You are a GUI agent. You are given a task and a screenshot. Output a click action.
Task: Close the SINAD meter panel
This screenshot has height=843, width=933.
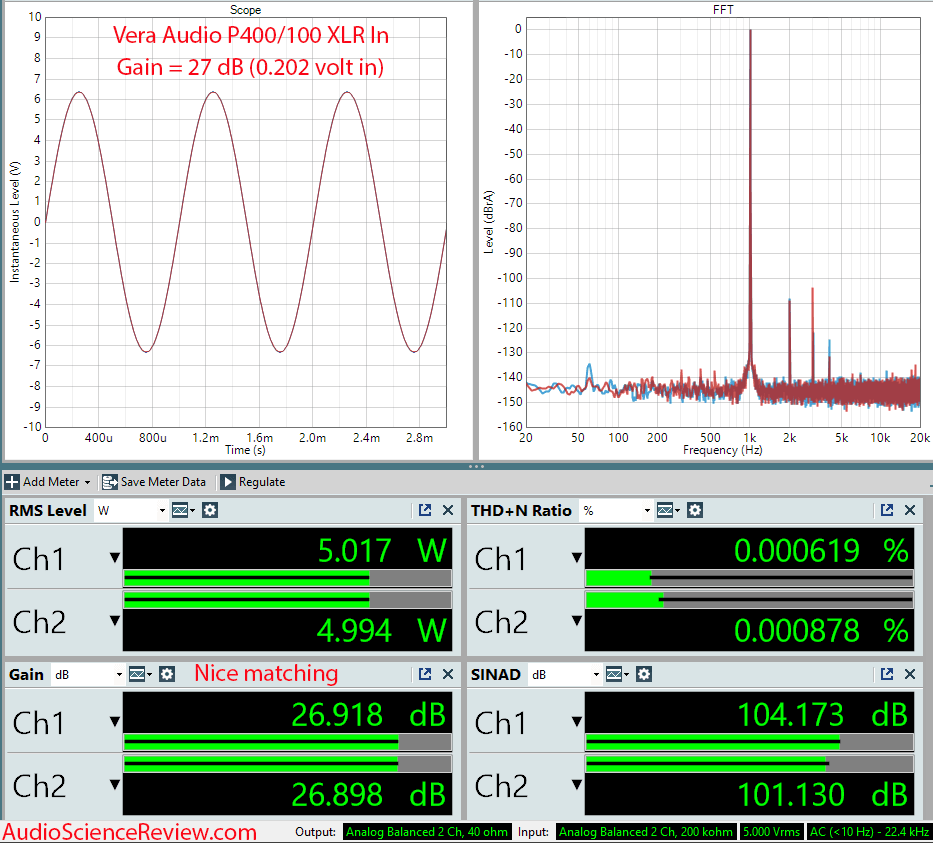[x=910, y=674]
